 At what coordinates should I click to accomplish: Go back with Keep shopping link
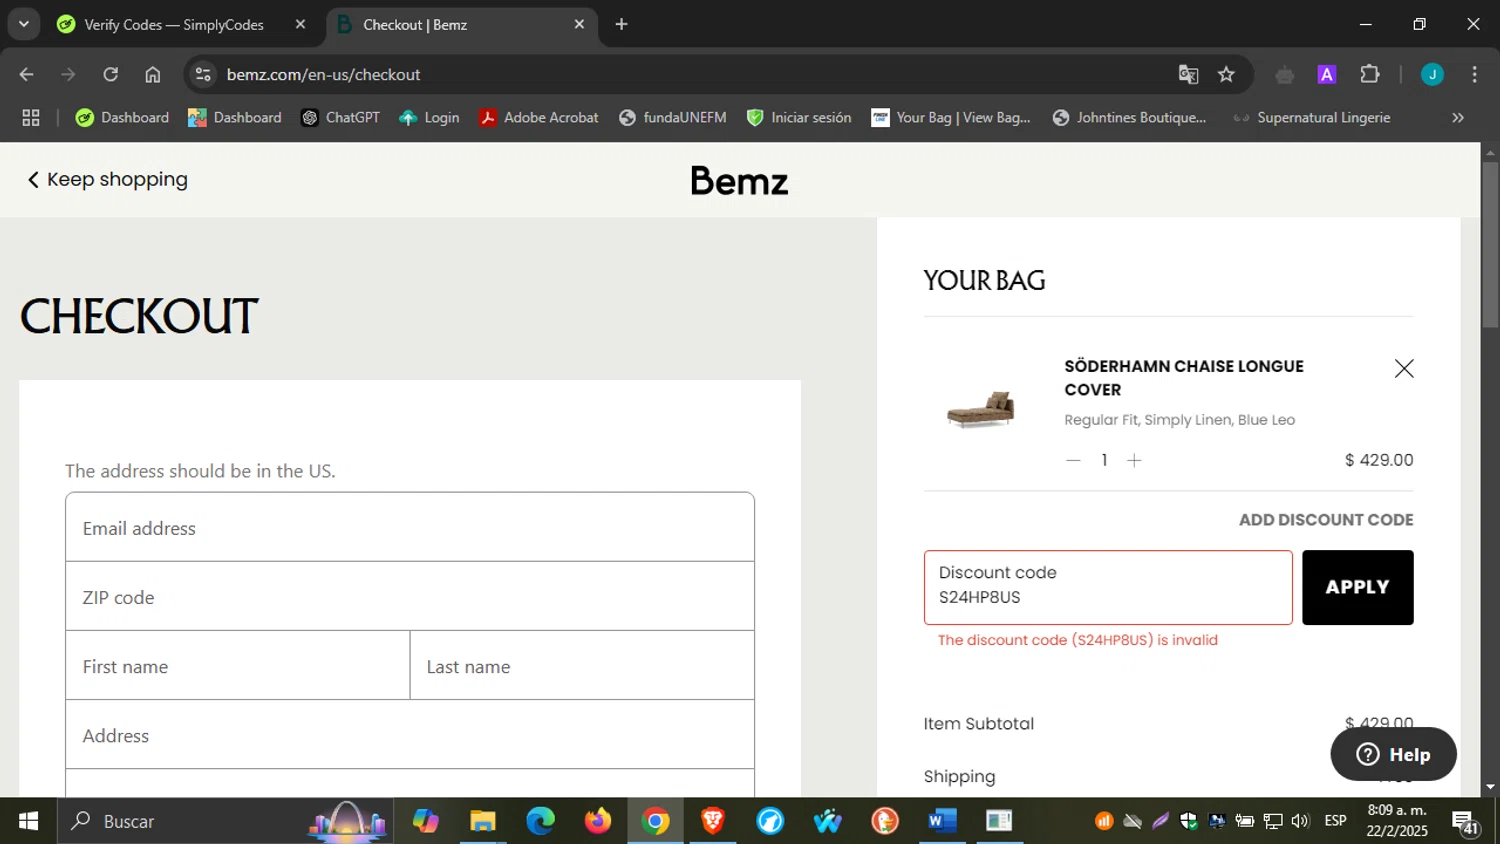[x=107, y=180]
